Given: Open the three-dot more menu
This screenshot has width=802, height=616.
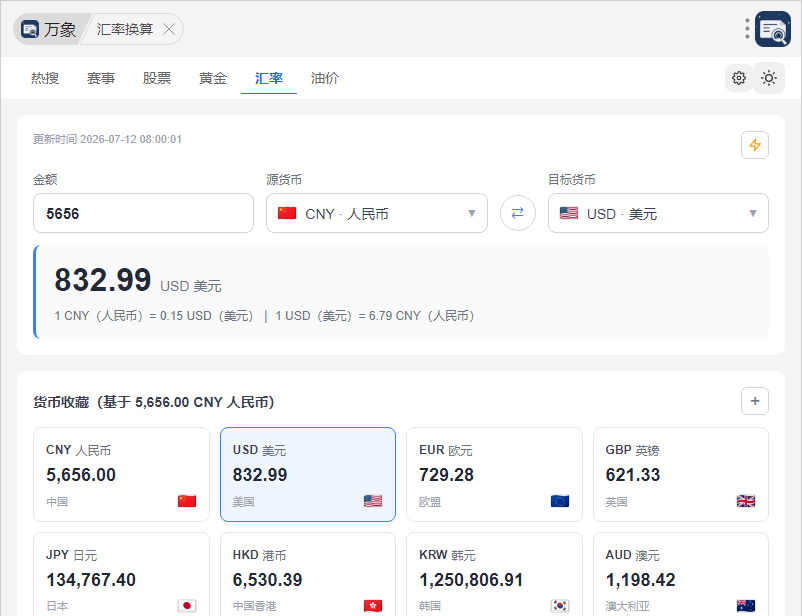Looking at the screenshot, I should 747,29.
